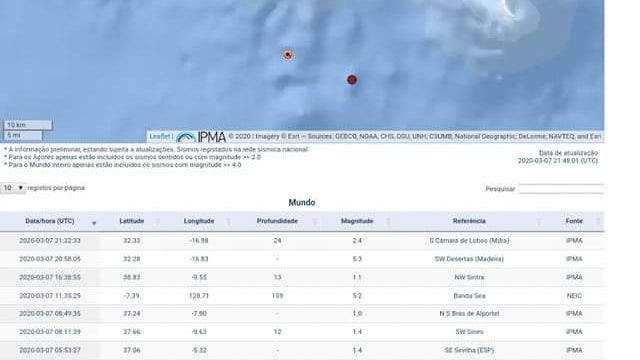Screen dimensions: 640x360
Task: Focus the Pesquisar search field
Action: click(x=561, y=189)
